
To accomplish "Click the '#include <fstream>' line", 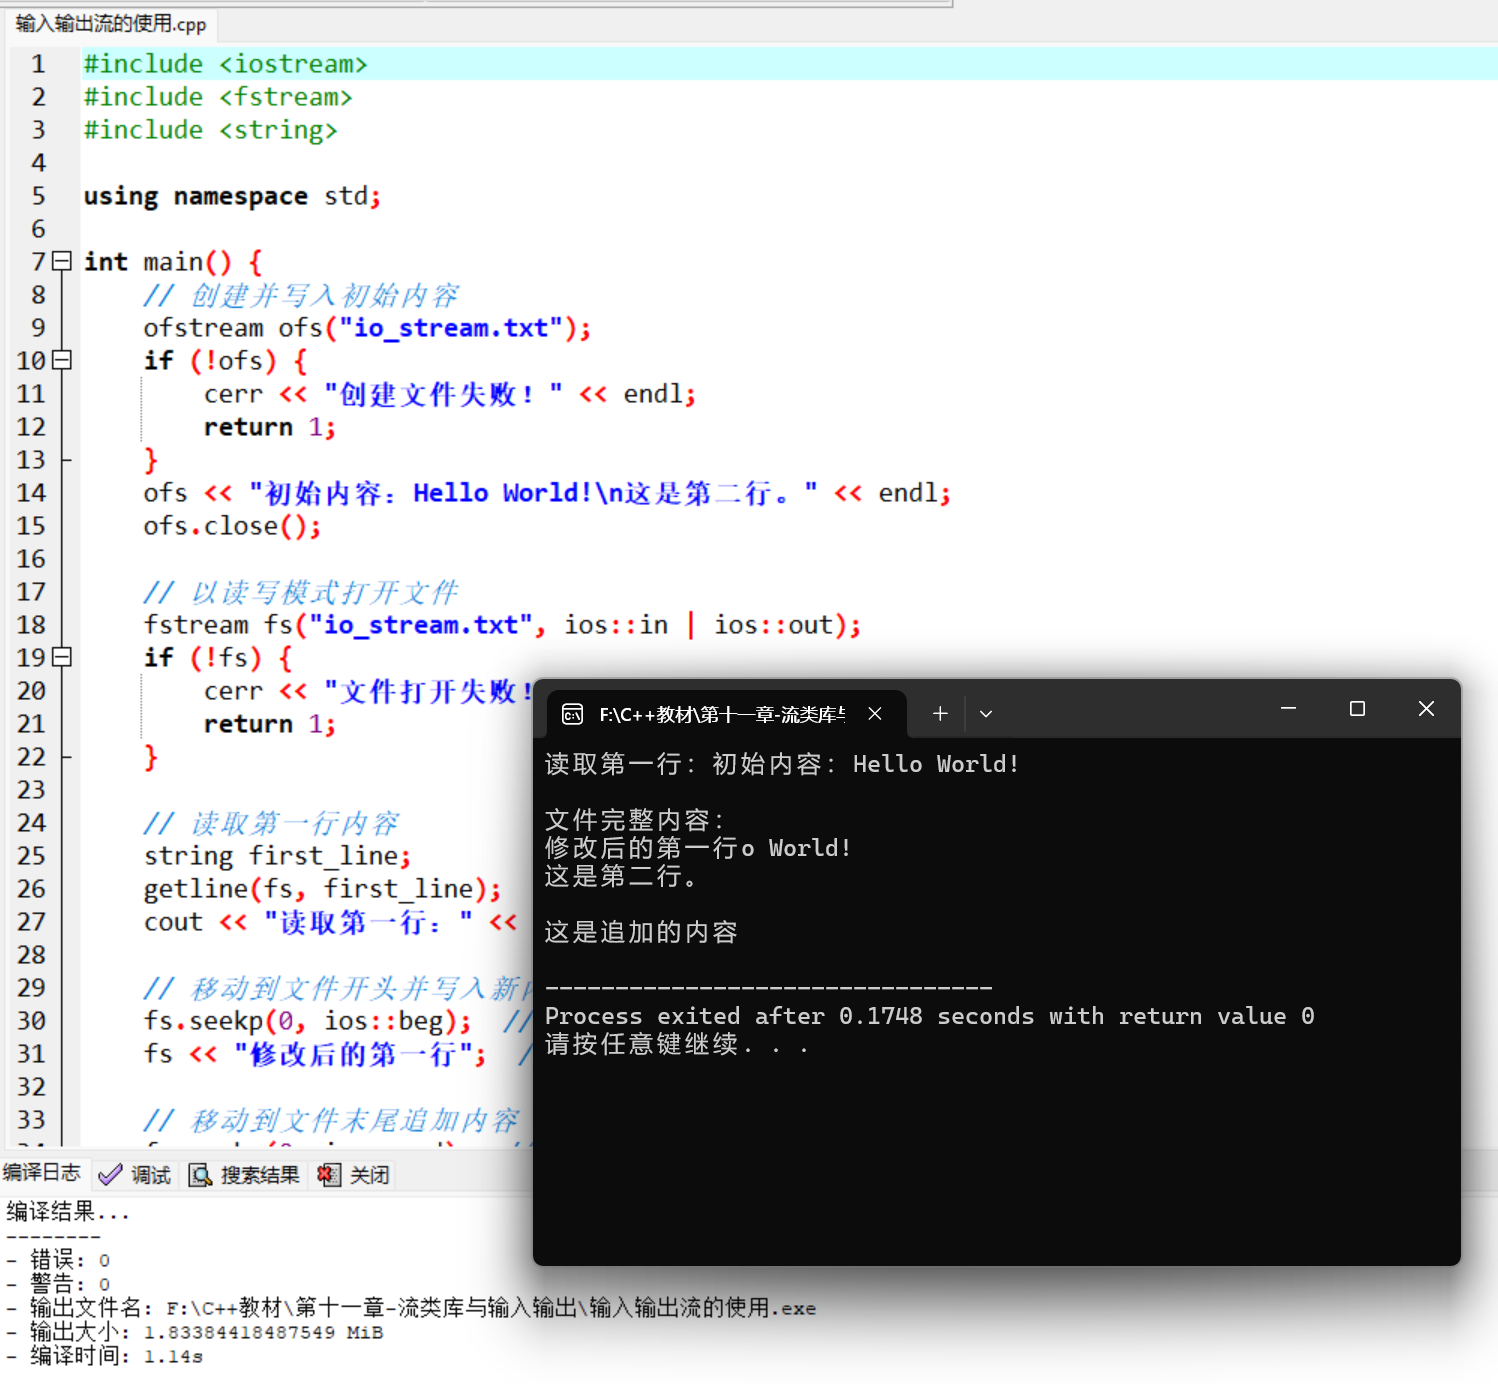I will pos(218,97).
